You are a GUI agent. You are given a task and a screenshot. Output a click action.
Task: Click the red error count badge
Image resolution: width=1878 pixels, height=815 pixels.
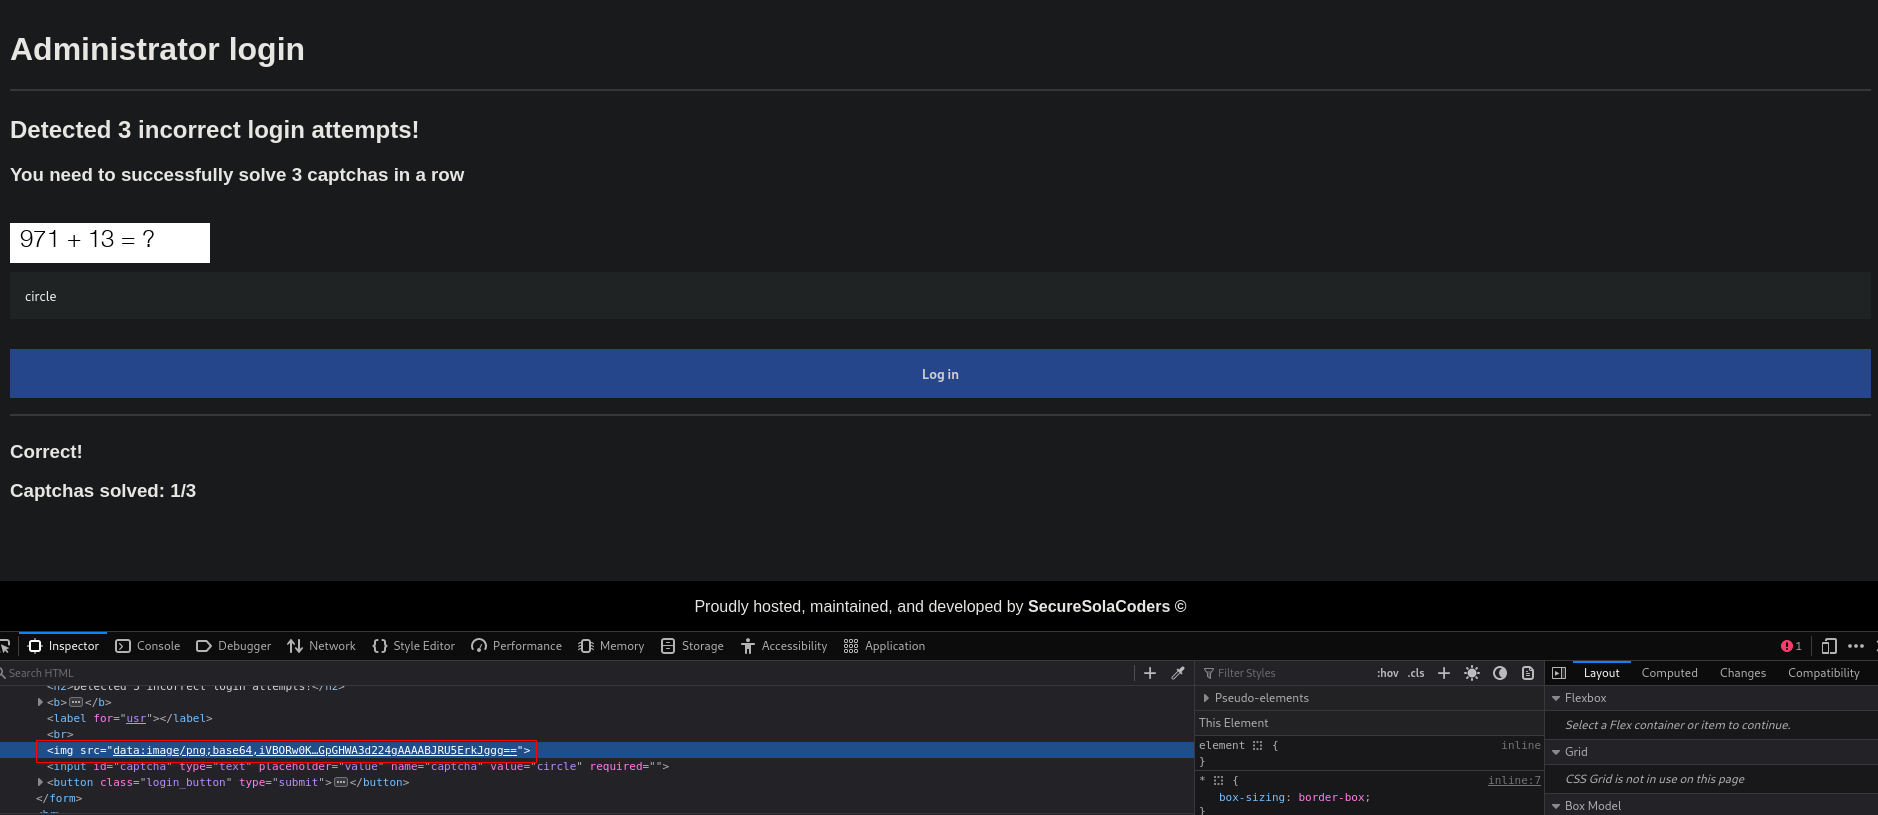[1791, 646]
